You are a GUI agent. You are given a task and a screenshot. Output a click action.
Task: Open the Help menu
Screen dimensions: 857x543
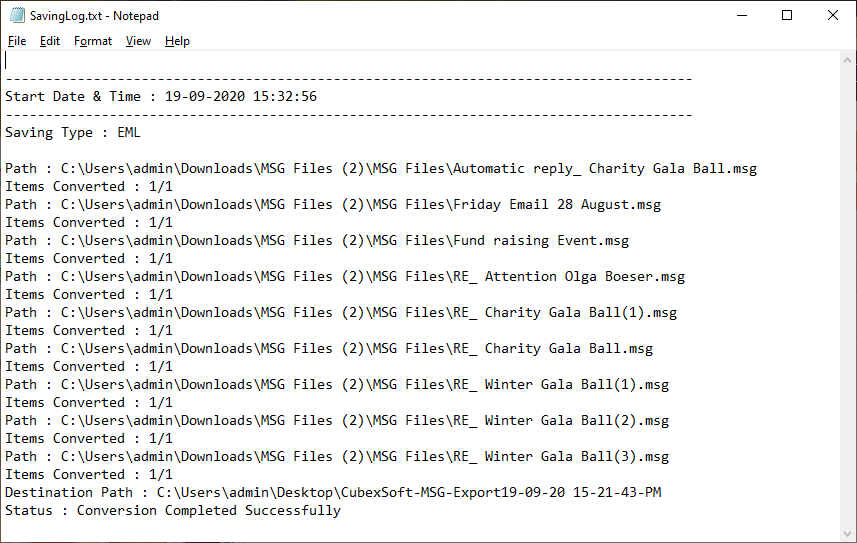177,41
